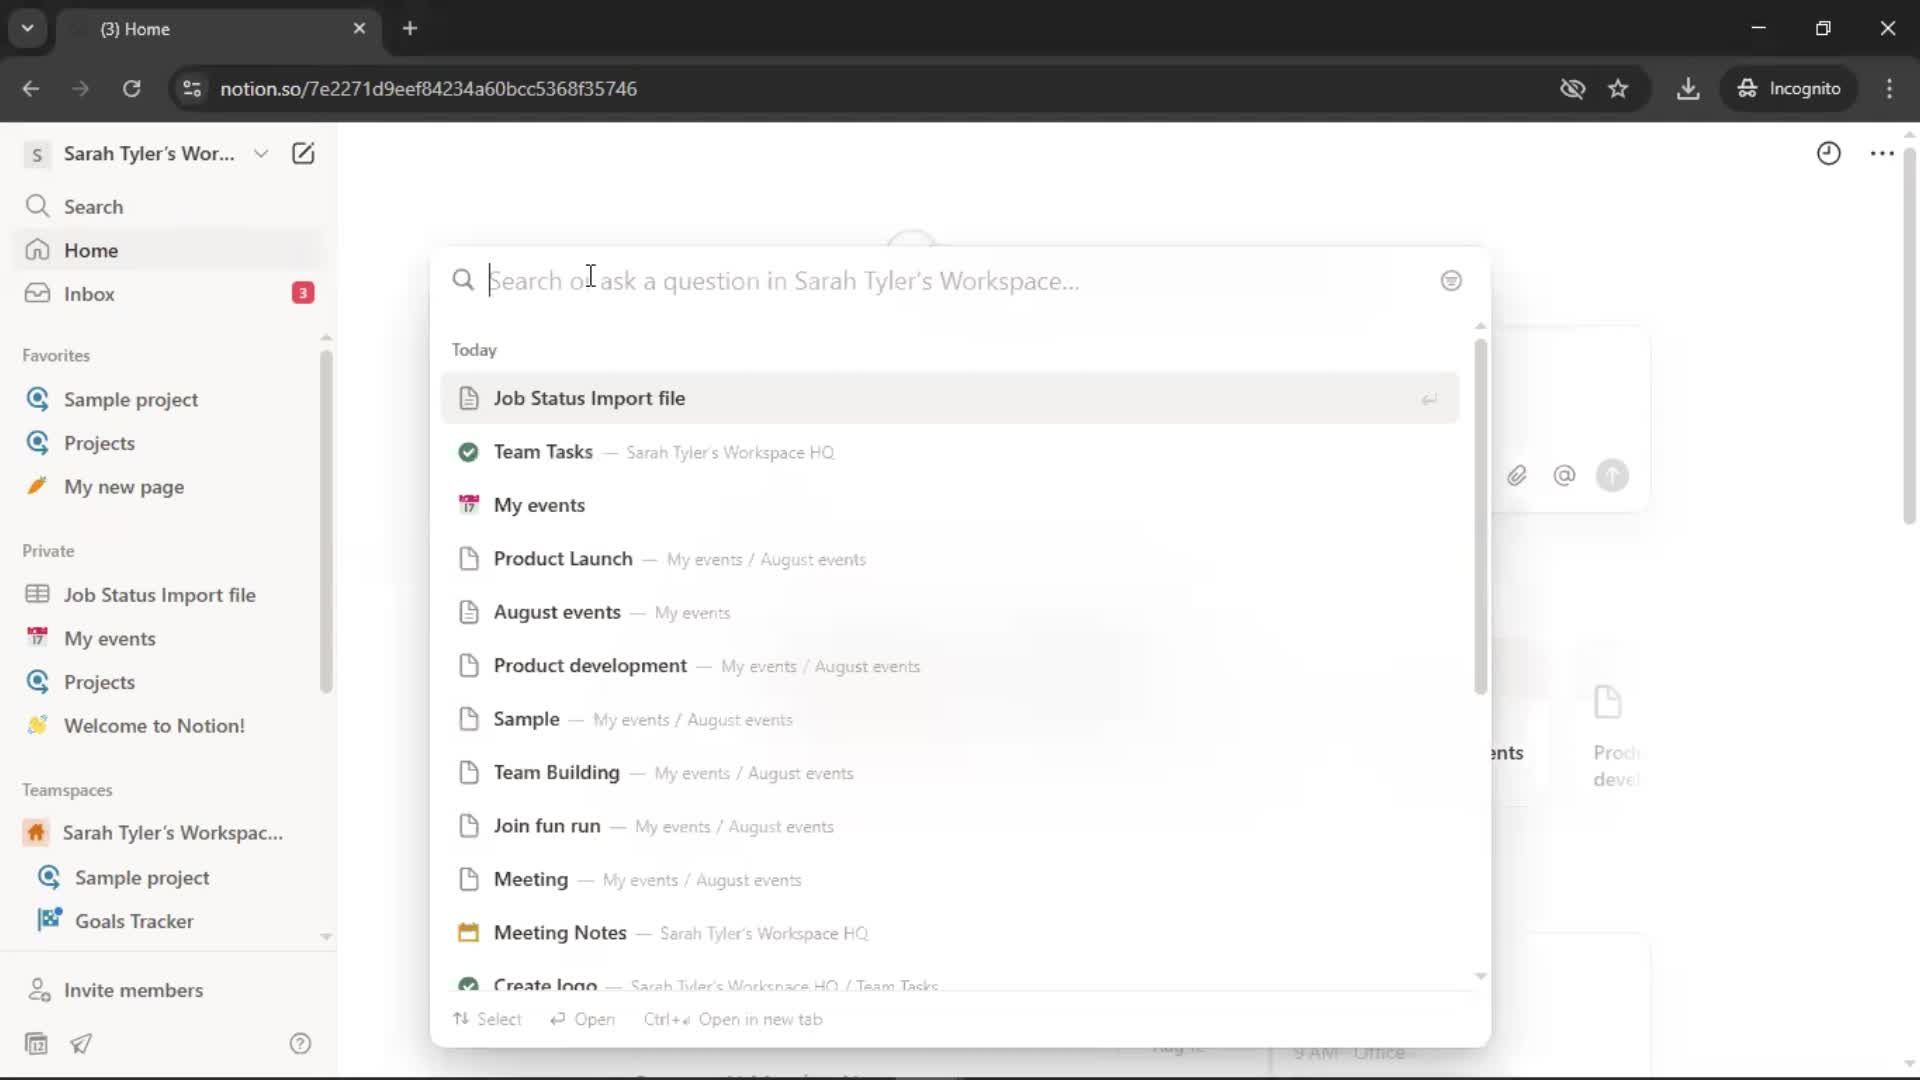Screen dimensions: 1920x1080
Task: Open page history clock icon
Action: click(x=1828, y=153)
